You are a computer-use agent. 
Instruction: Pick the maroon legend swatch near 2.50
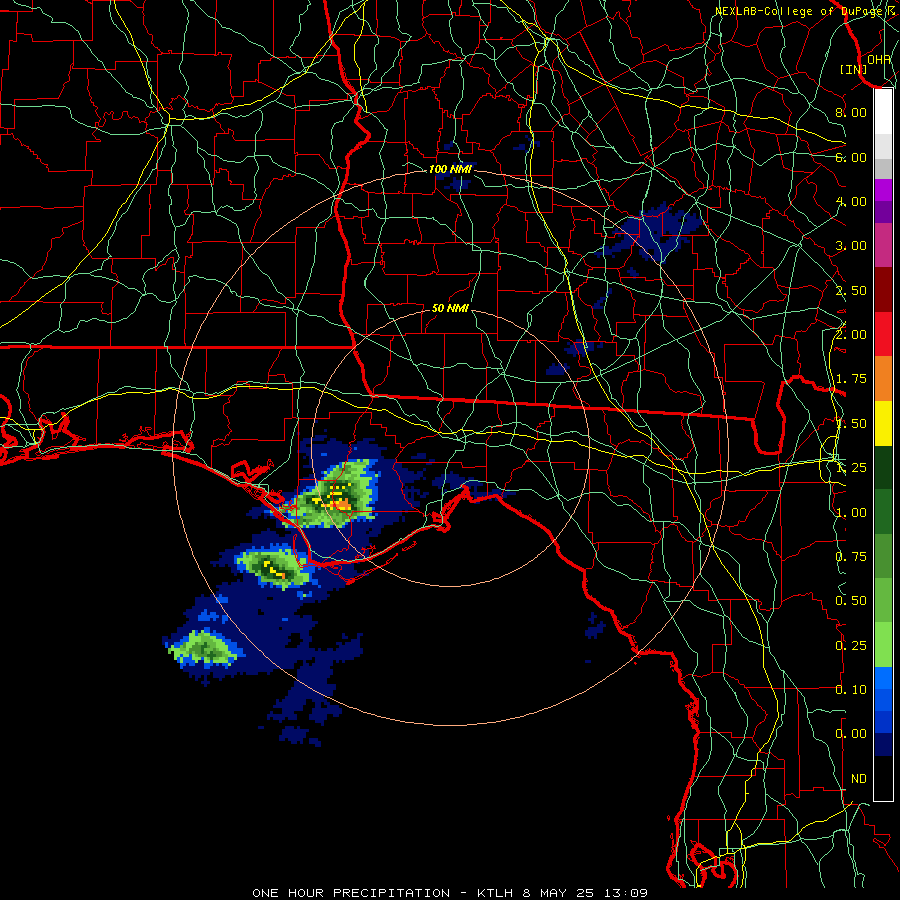coord(883,290)
